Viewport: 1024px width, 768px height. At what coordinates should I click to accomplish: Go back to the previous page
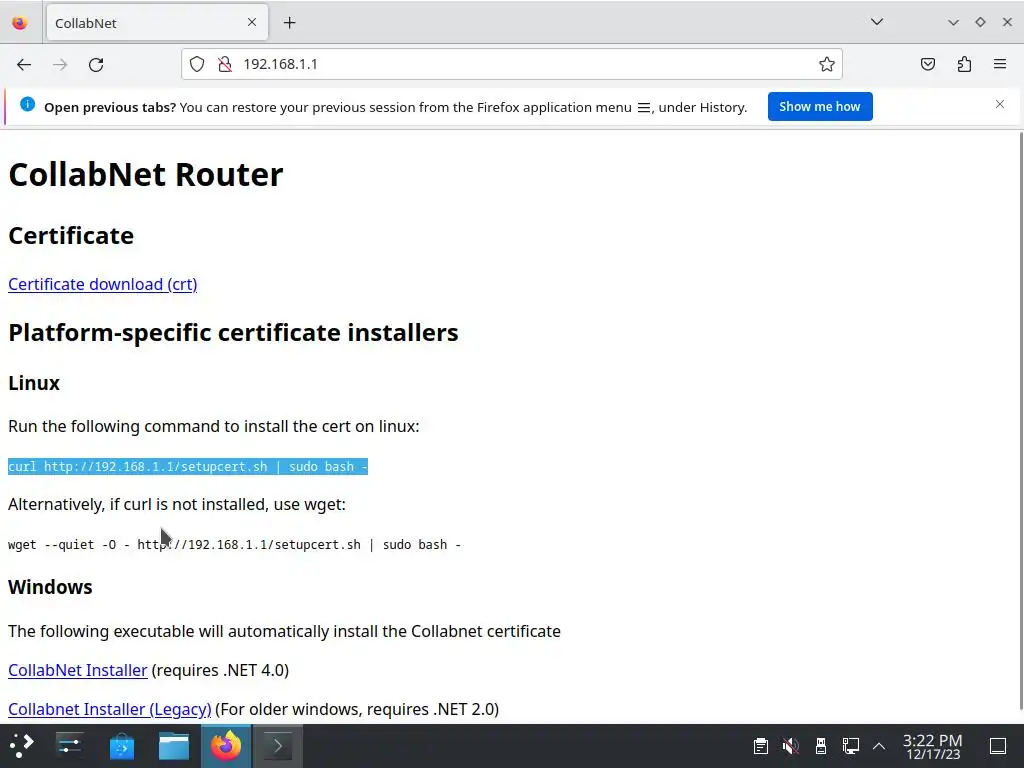click(24, 64)
